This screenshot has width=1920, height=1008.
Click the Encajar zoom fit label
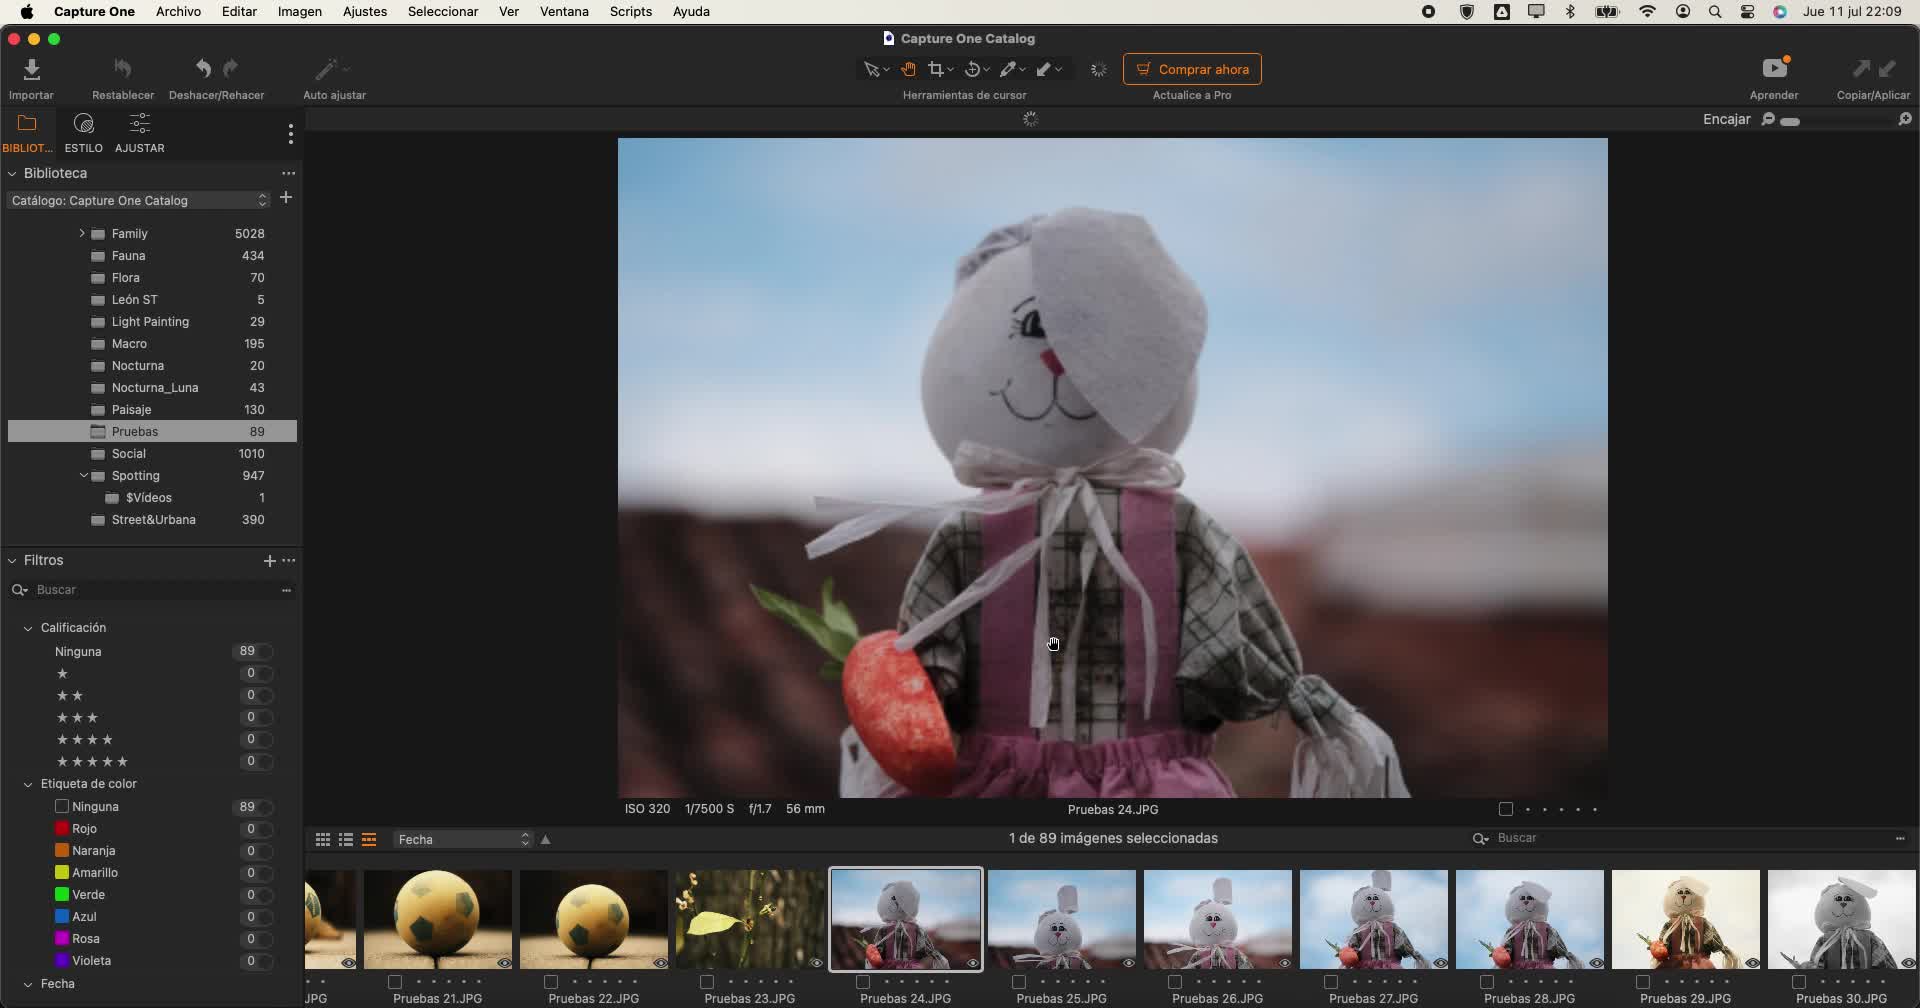(x=1727, y=119)
